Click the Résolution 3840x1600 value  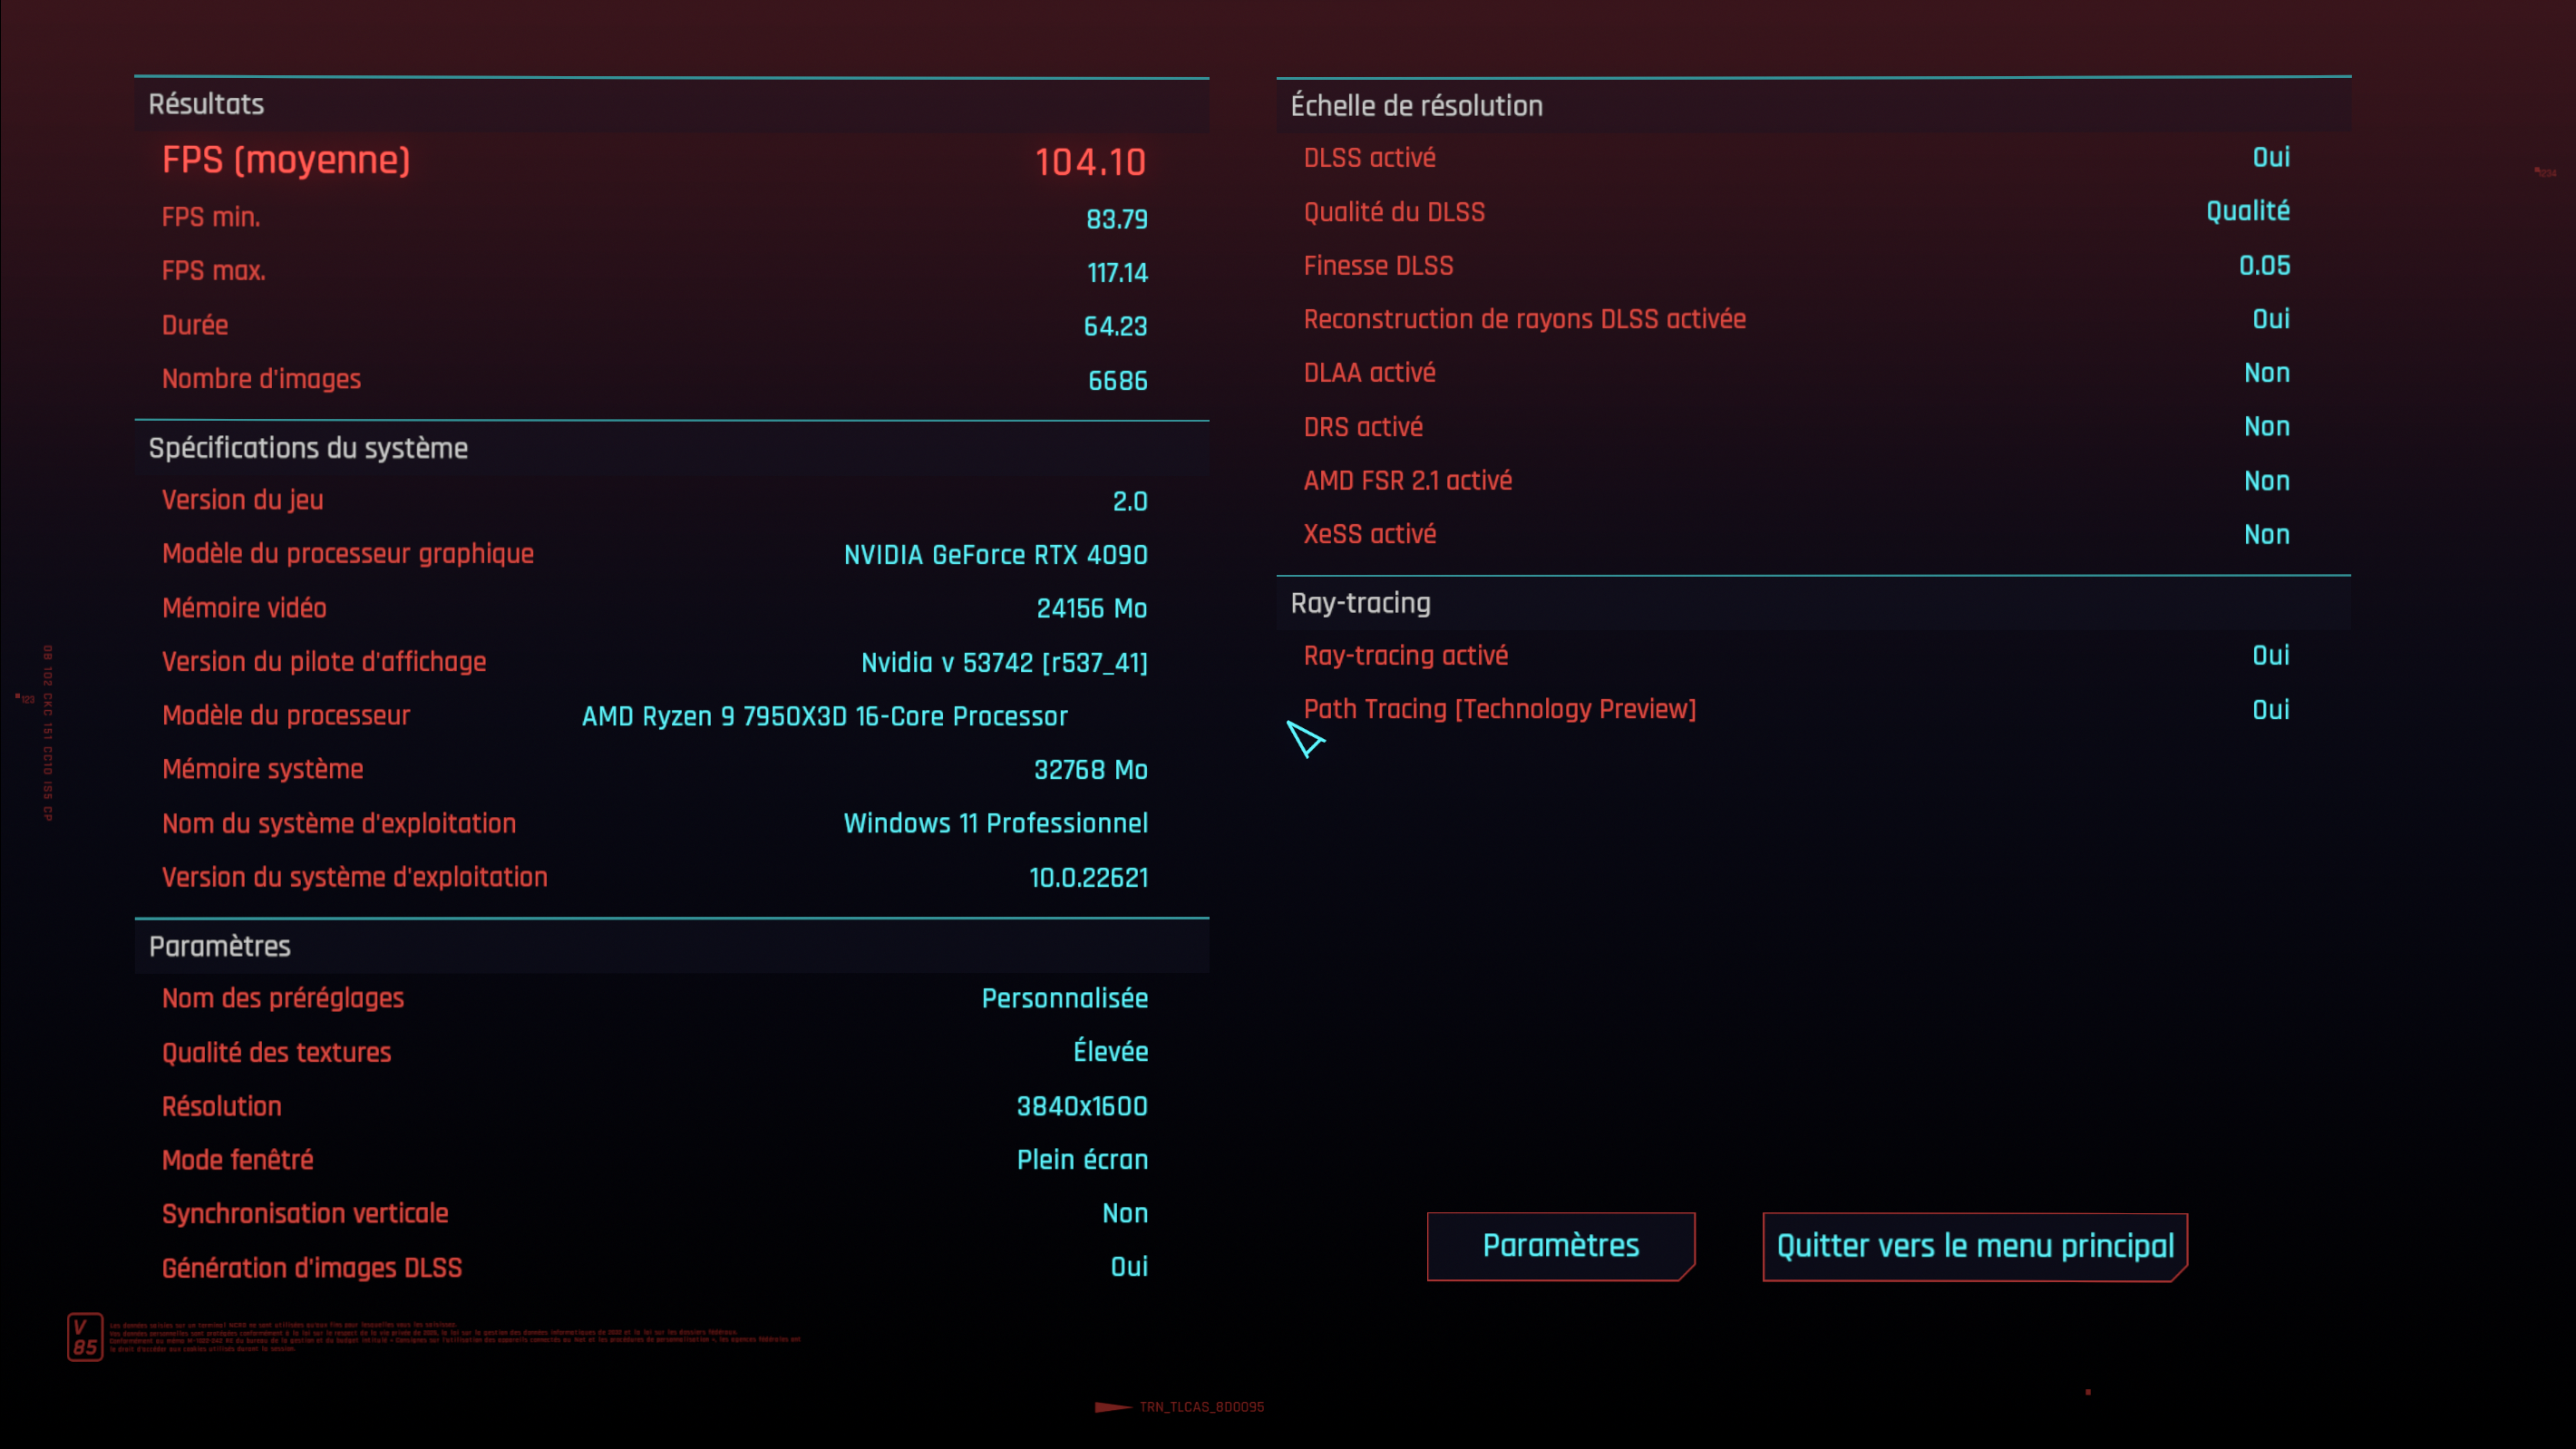[x=1081, y=1106]
